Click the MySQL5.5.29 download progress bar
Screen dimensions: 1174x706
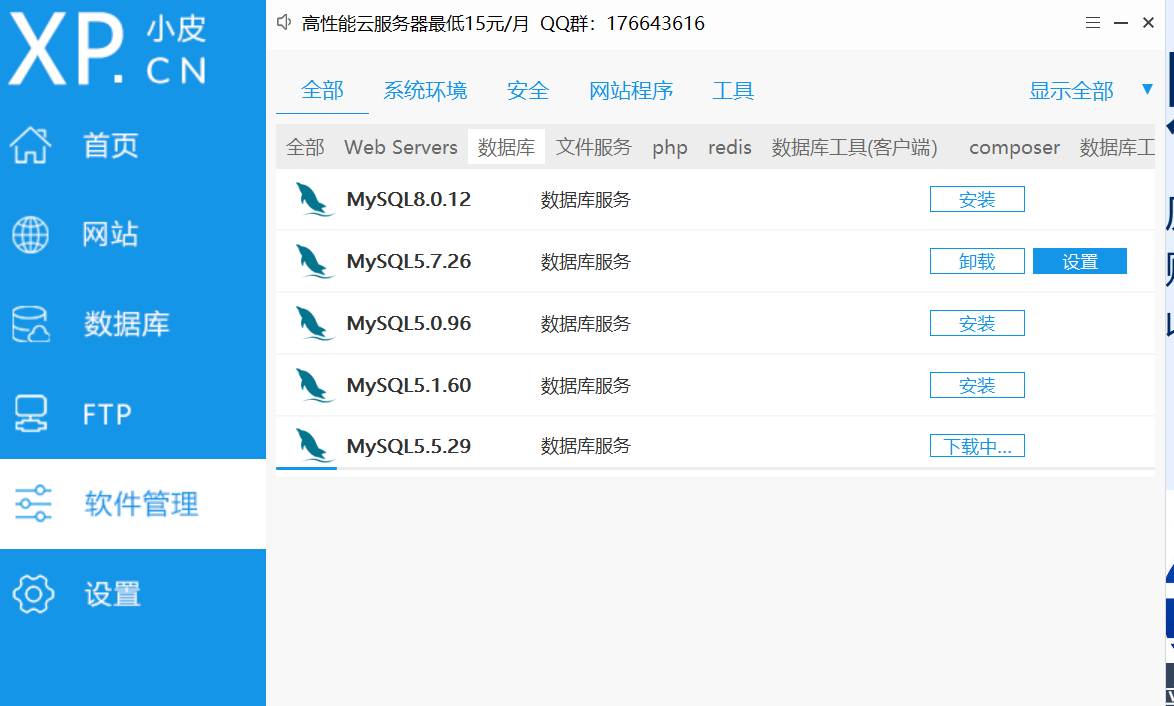[715, 469]
